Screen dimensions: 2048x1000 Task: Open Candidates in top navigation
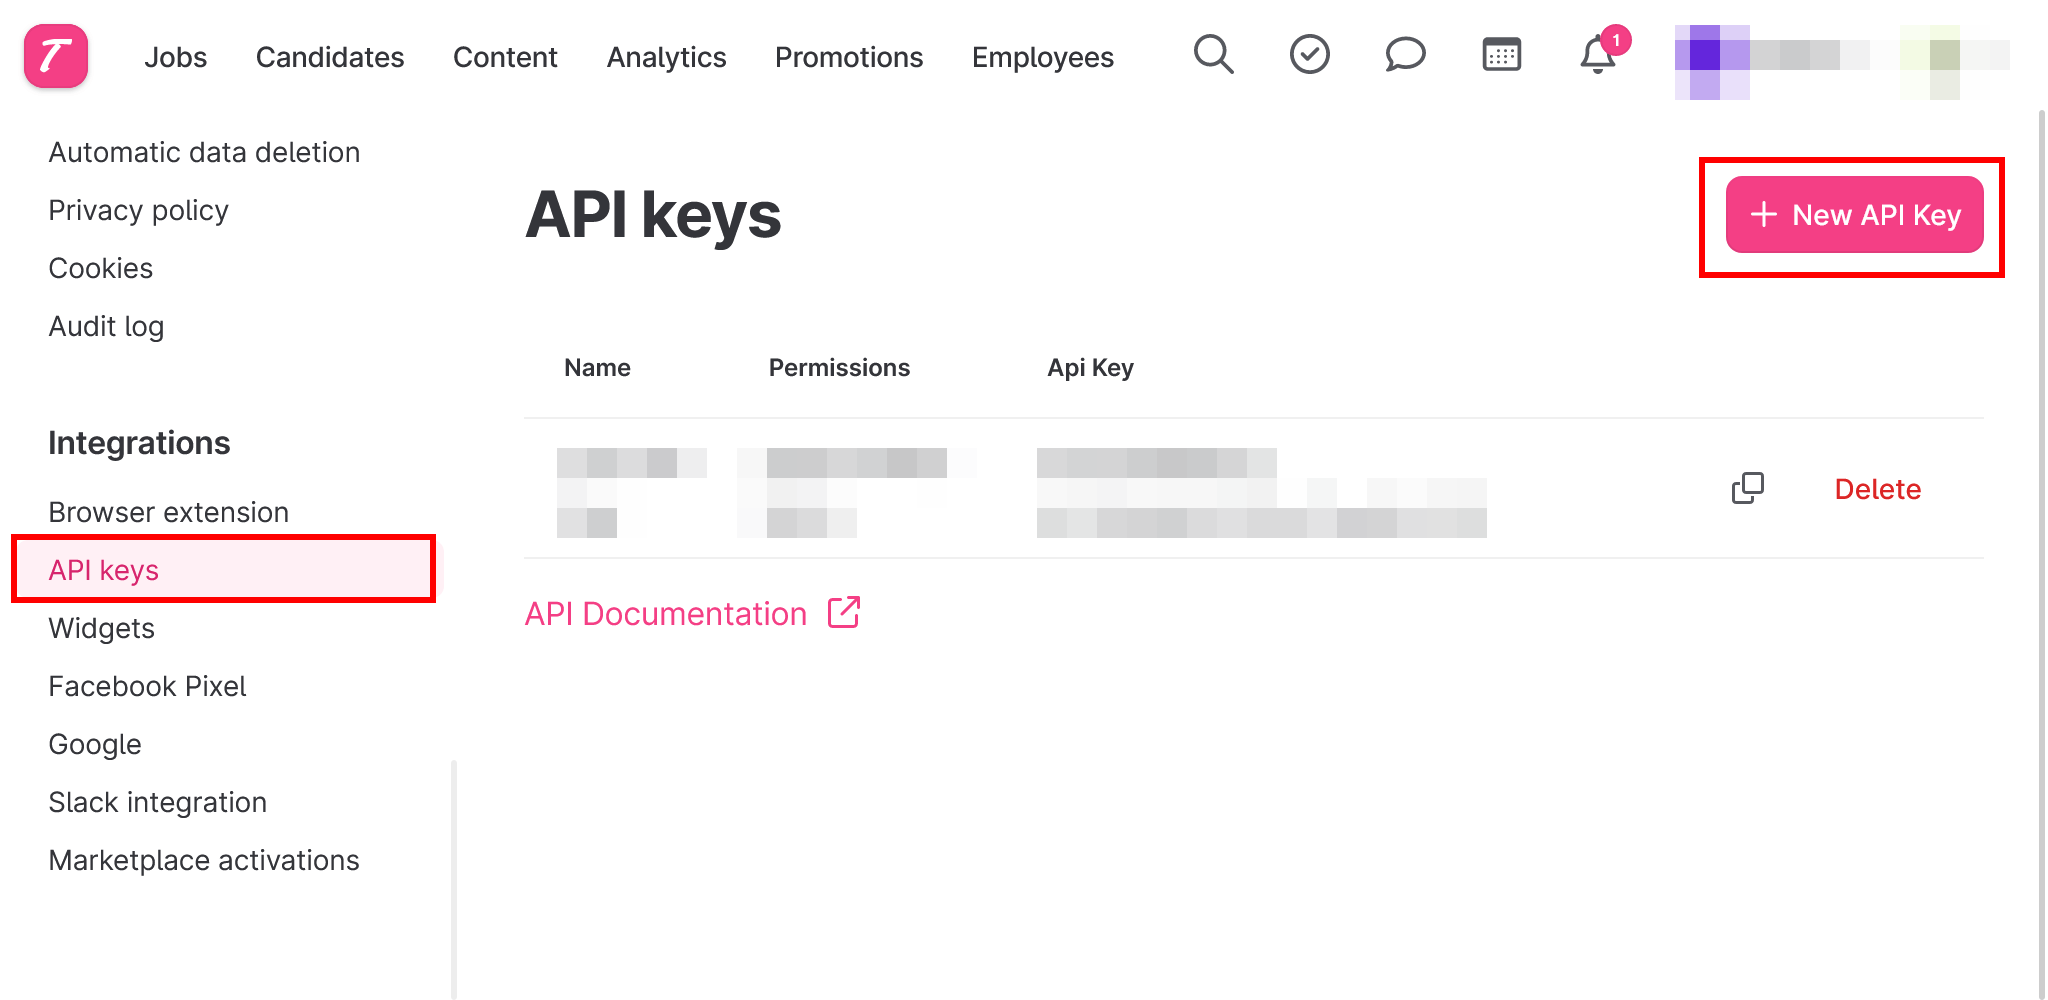[x=330, y=57]
